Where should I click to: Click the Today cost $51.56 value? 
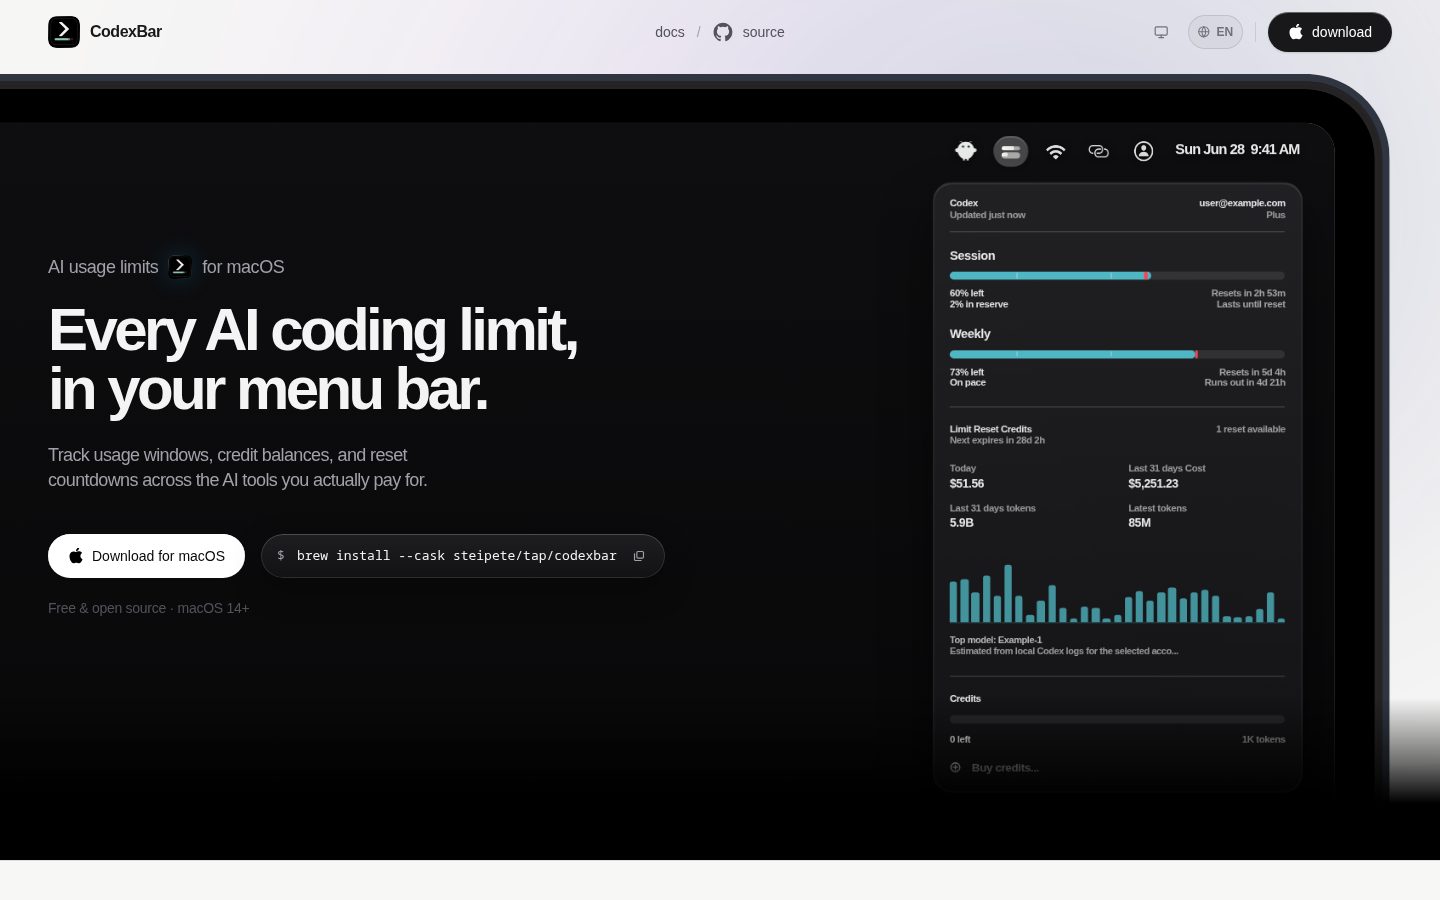(x=967, y=484)
